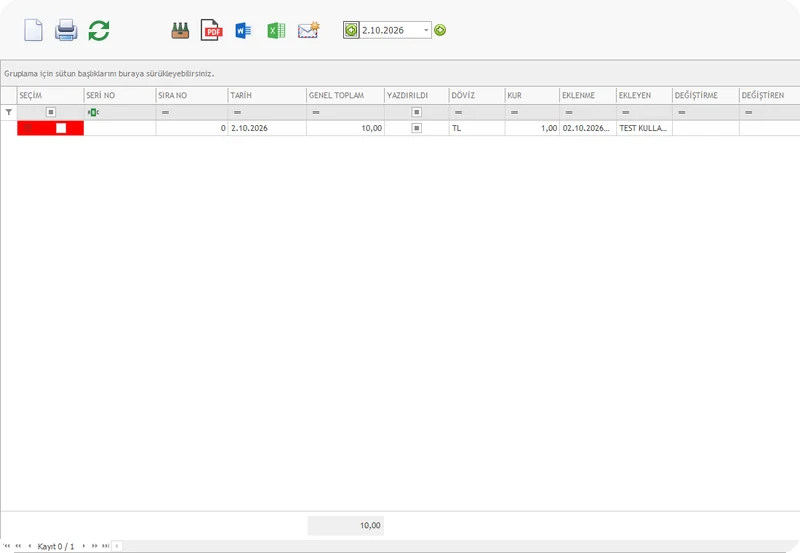Image resolution: width=800 pixels, height=553 pixels.
Task: Toggle the SEÇİM checkbox in the red cell
Action: (61, 128)
